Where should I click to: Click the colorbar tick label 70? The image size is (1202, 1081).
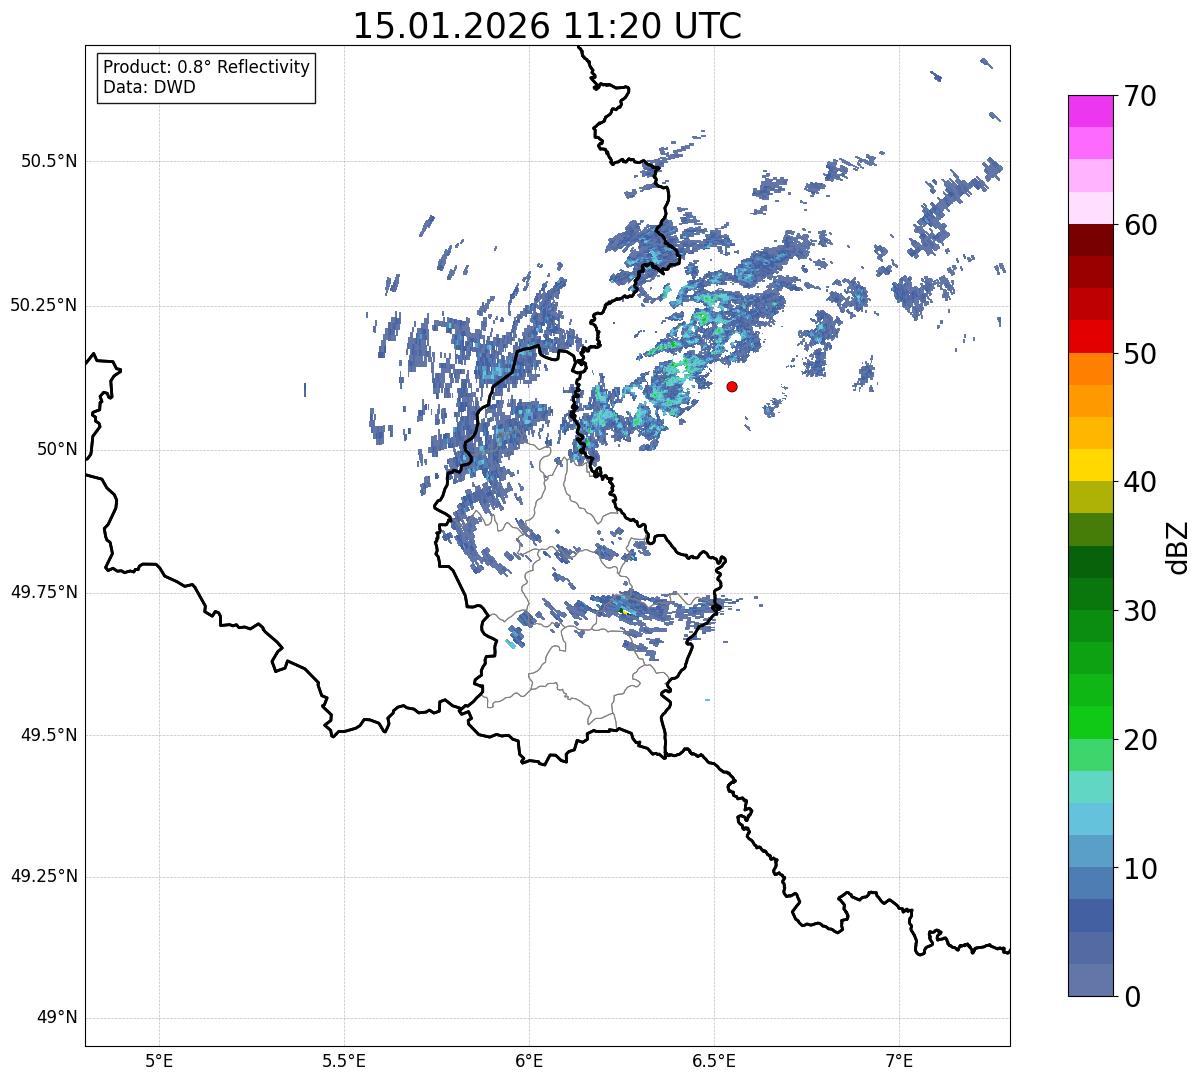(x=1139, y=96)
